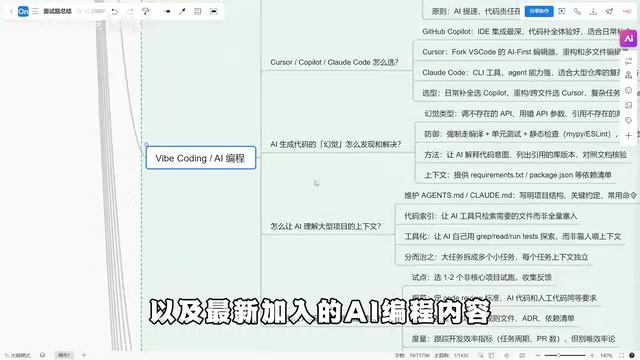Screen dimensions: 640x360
Task: Open the purple AI assistant
Action: (629, 39)
